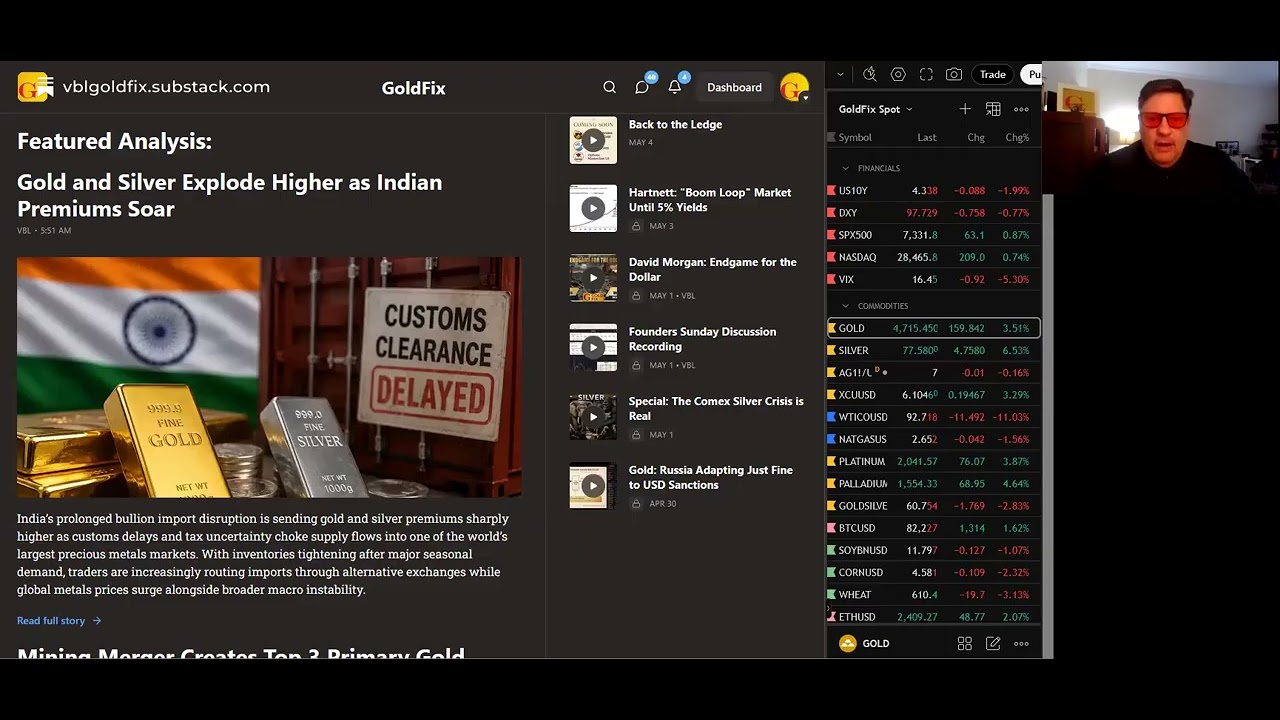1280x720 pixels.
Task: Select the US10Y watchlist row
Action: [x=933, y=190]
